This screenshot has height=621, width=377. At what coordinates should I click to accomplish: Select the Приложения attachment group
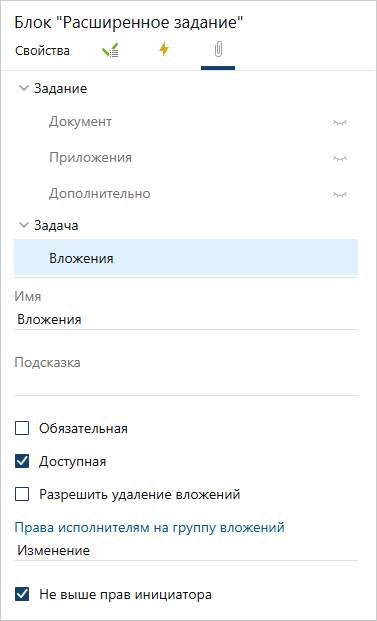tap(186, 158)
